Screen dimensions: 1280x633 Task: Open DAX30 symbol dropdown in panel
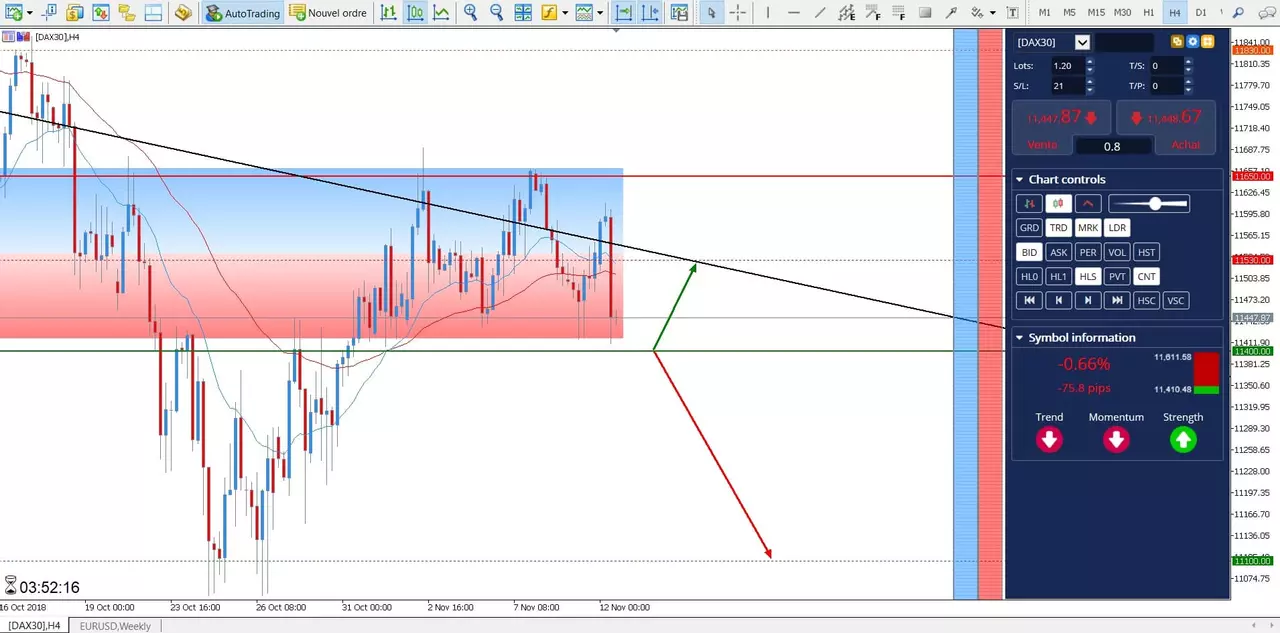click(1082, 42)
